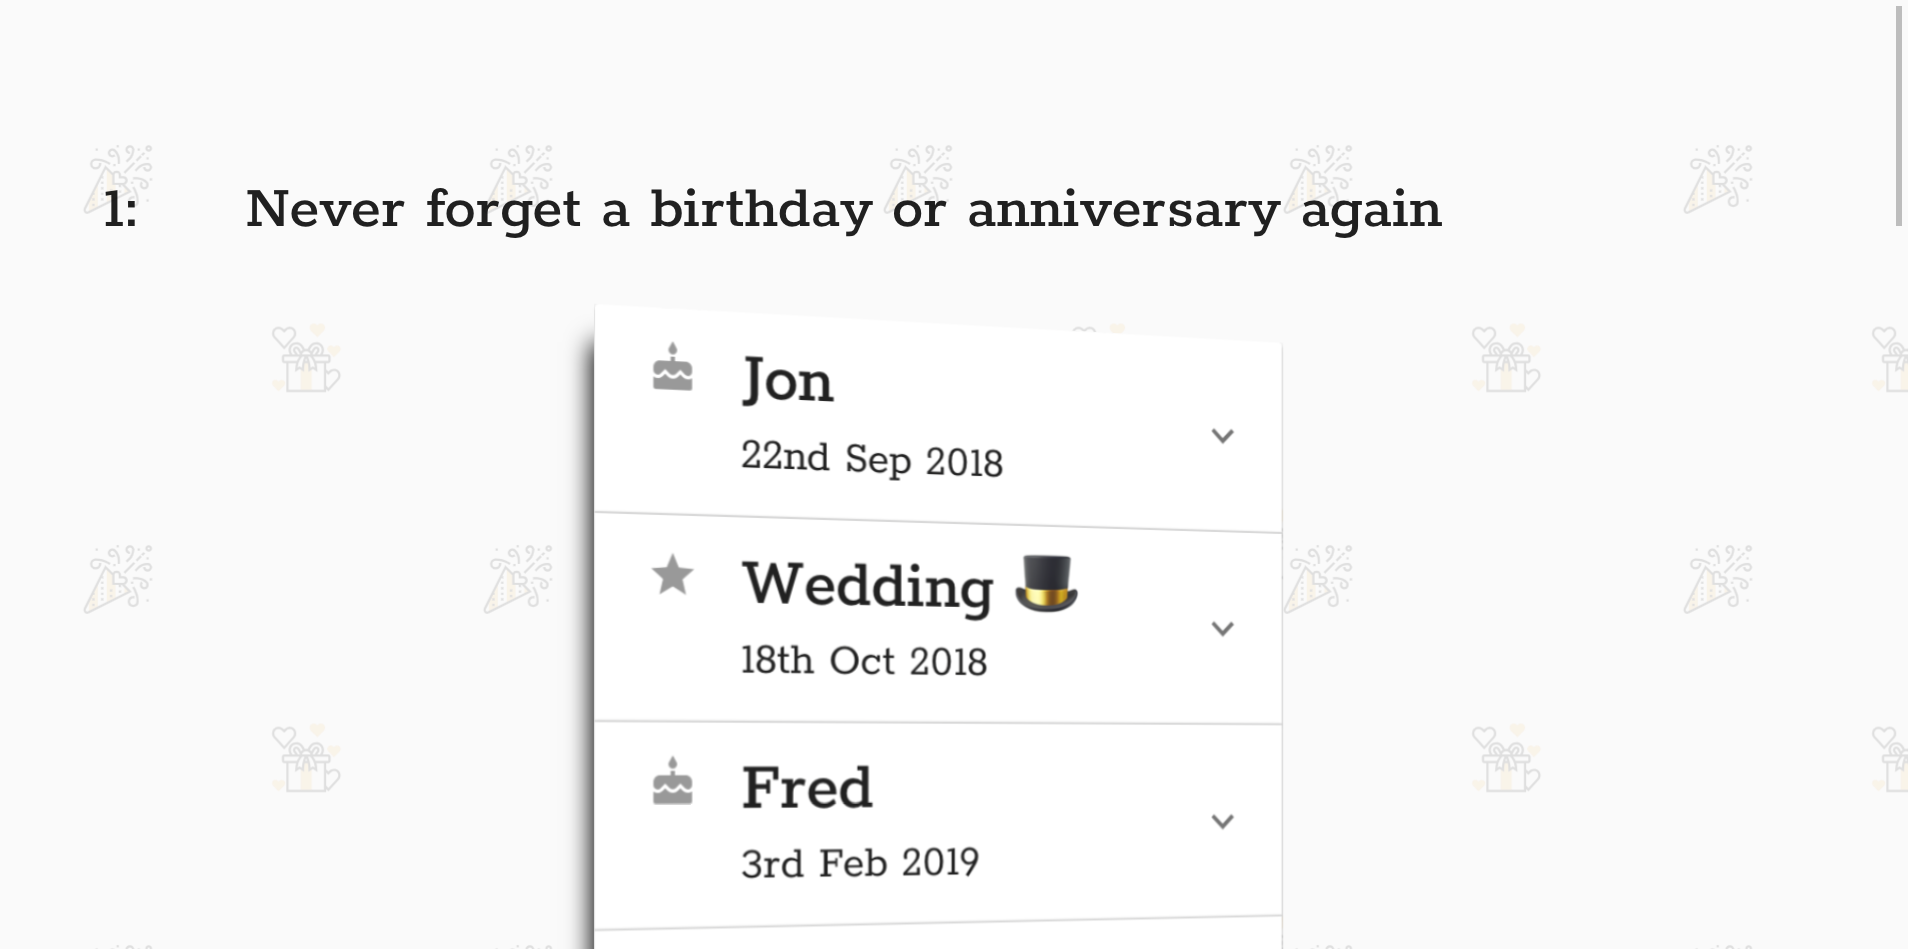The image size is (1908, 949).
Task: Click the birthday cake icon beside Jon
Action: pos(672,368)
